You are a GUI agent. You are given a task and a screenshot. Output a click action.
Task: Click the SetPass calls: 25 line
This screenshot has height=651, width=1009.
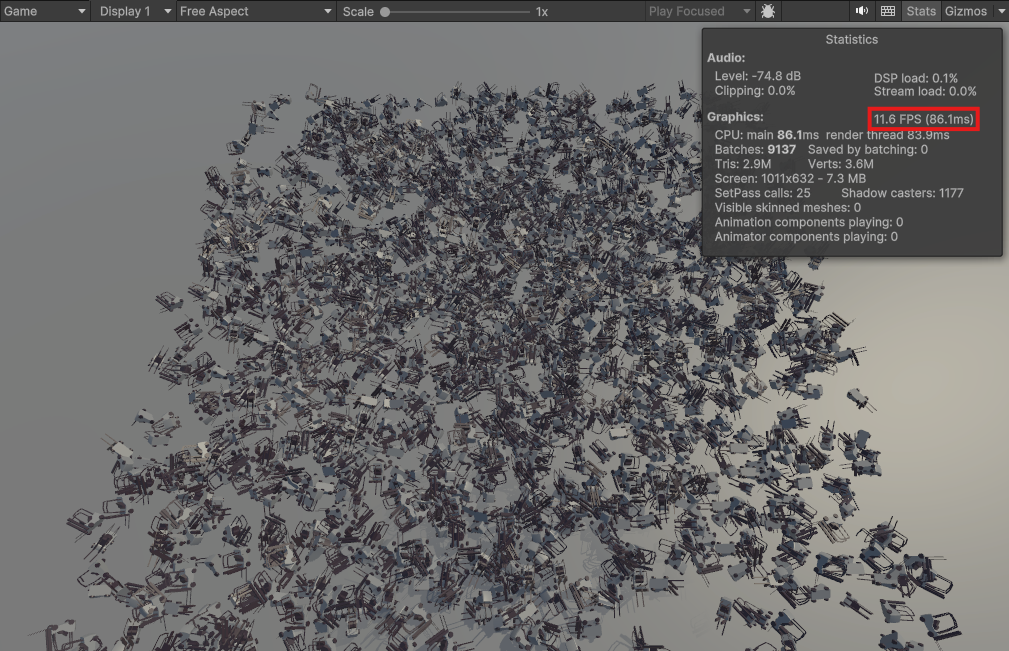point(763,193)
